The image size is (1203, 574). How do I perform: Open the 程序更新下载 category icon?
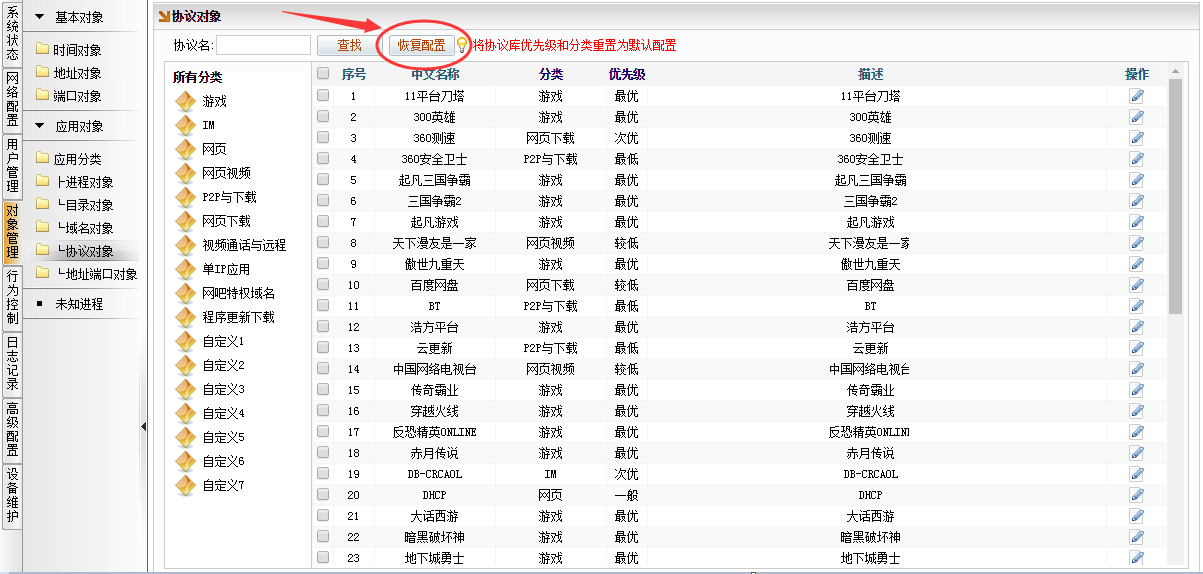(x=185, y=317)
